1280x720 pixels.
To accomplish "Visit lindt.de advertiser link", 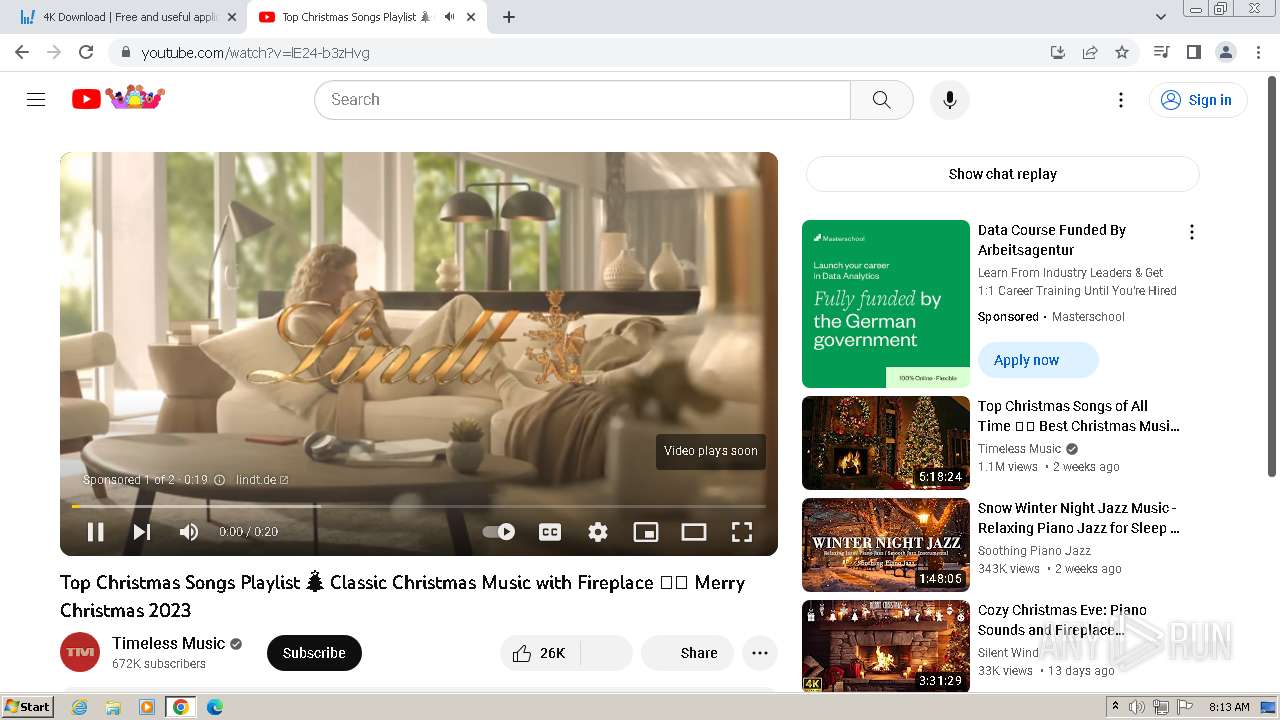I will point(262,480).
